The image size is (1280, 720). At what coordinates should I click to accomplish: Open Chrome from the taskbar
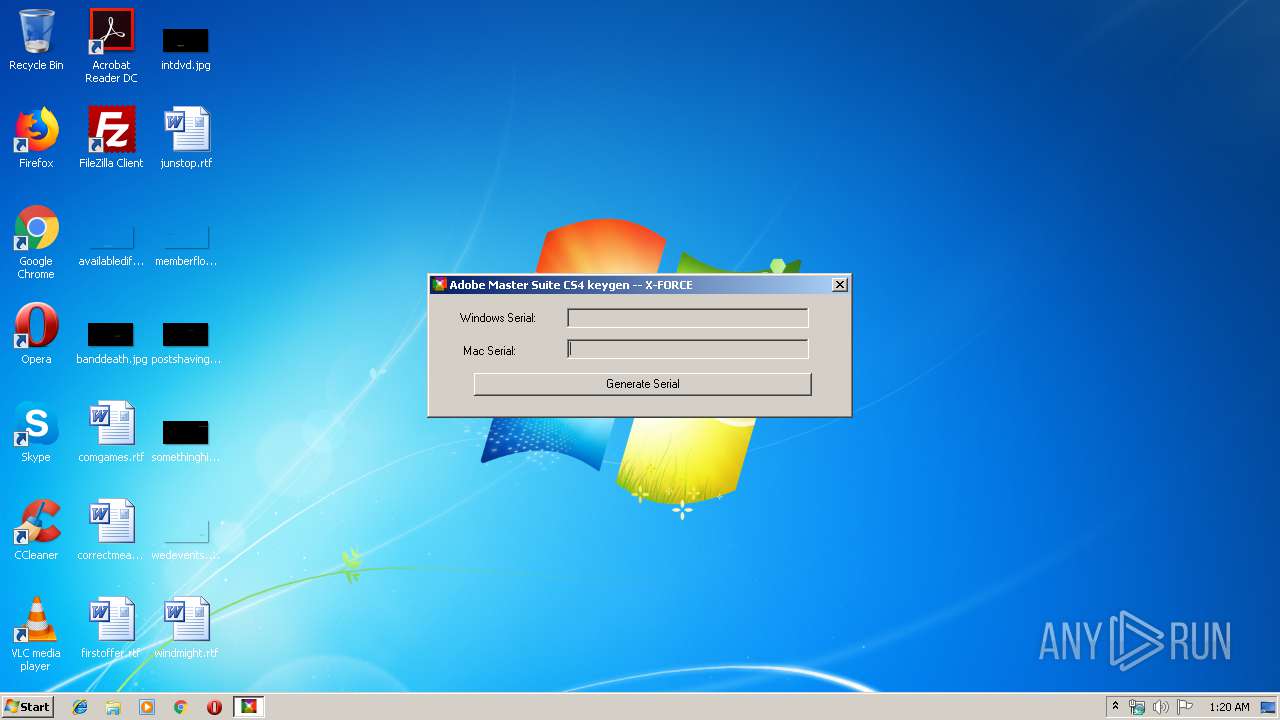pos(181,707)
